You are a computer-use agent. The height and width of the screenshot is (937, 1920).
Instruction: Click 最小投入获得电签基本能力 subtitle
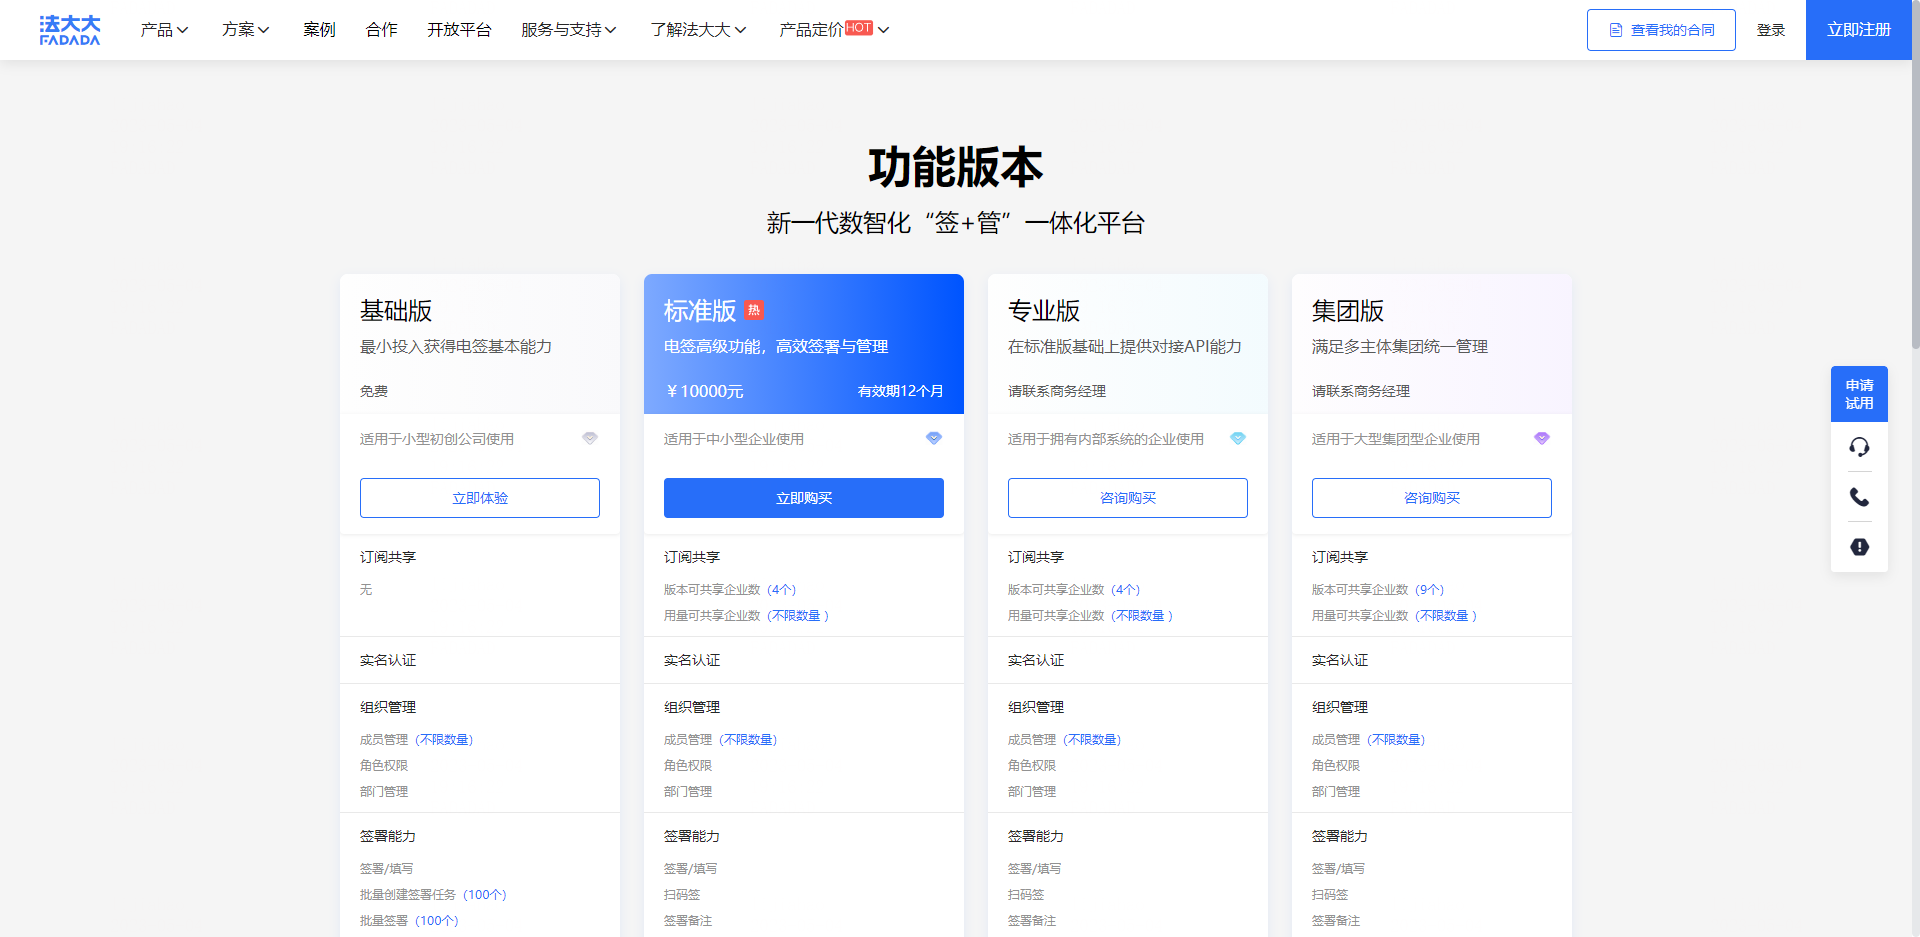[456, 347]
